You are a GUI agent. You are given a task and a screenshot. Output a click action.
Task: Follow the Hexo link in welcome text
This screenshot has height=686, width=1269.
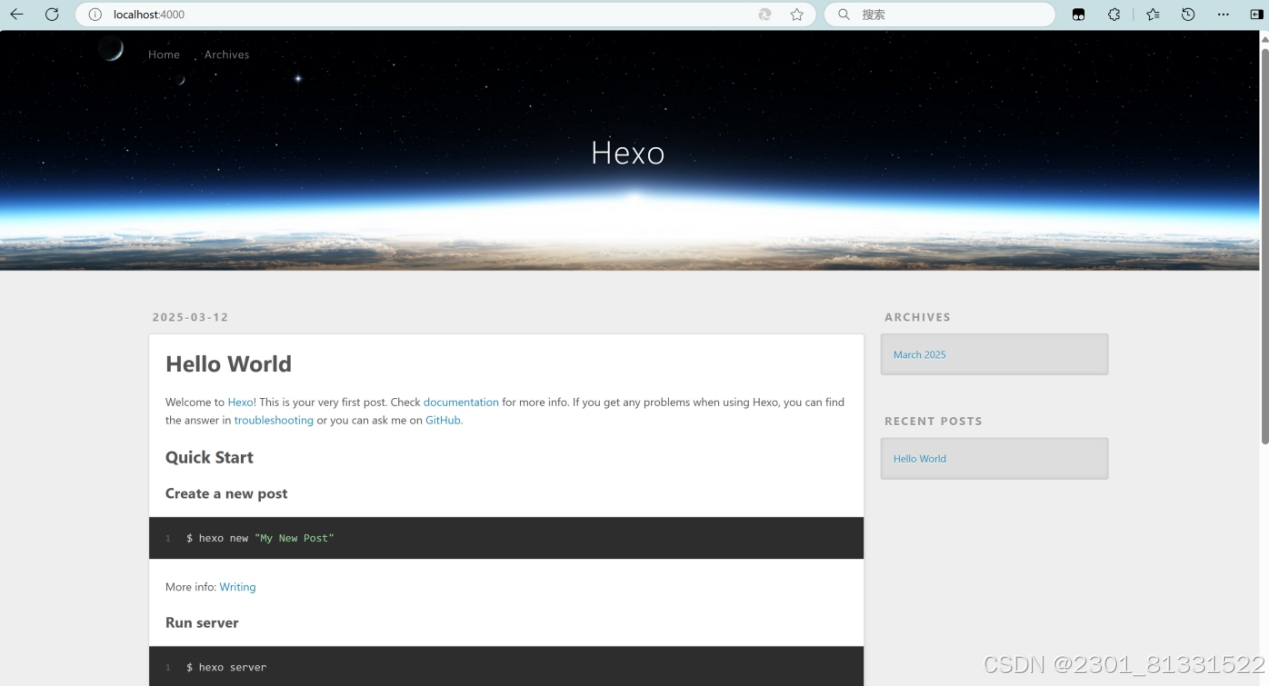point(240,402)
